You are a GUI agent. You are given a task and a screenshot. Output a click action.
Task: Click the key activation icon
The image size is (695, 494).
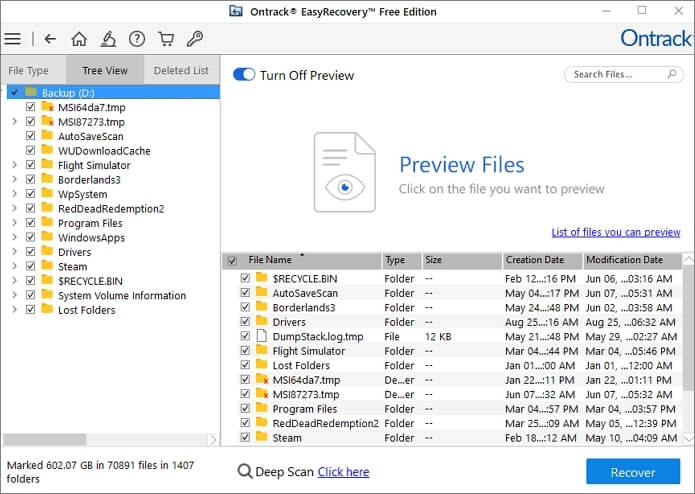coord(195,39)
